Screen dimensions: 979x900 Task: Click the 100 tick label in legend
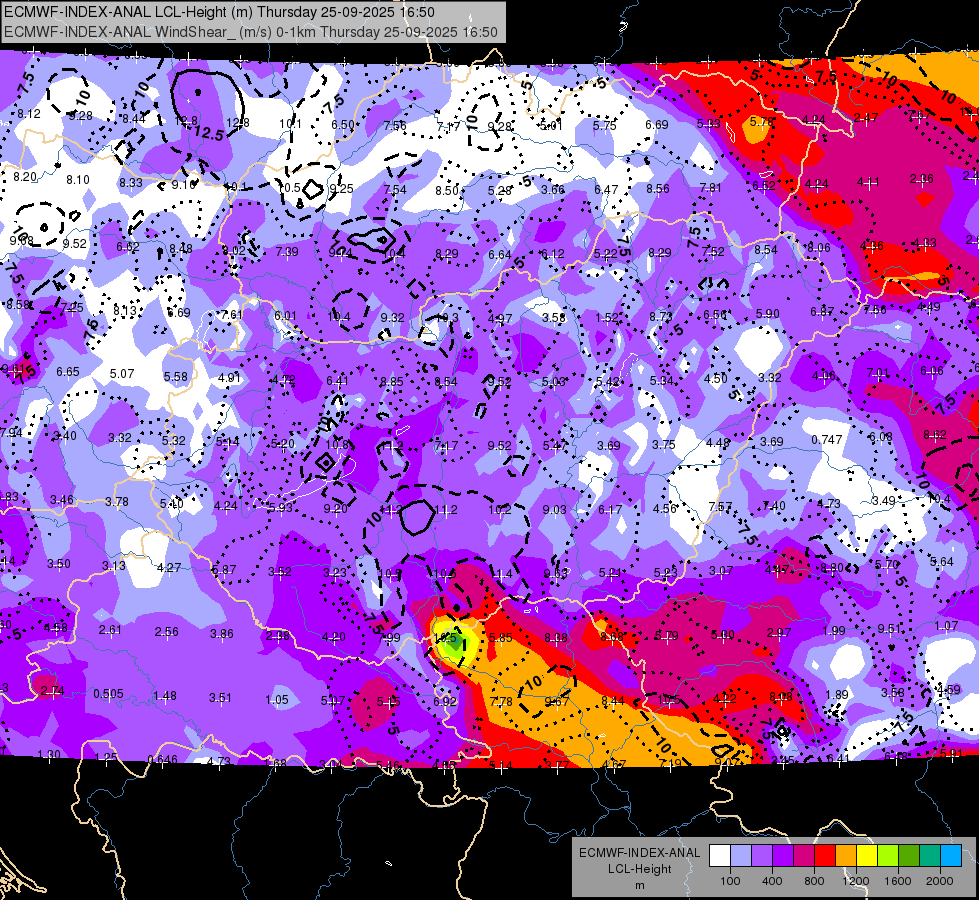(x=730, y=881)
